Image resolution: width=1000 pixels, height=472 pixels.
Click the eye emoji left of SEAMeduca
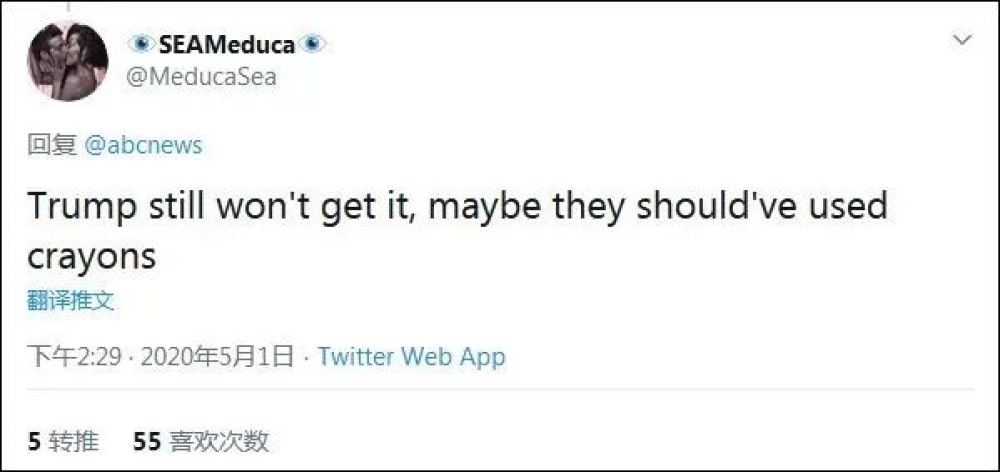140,45
